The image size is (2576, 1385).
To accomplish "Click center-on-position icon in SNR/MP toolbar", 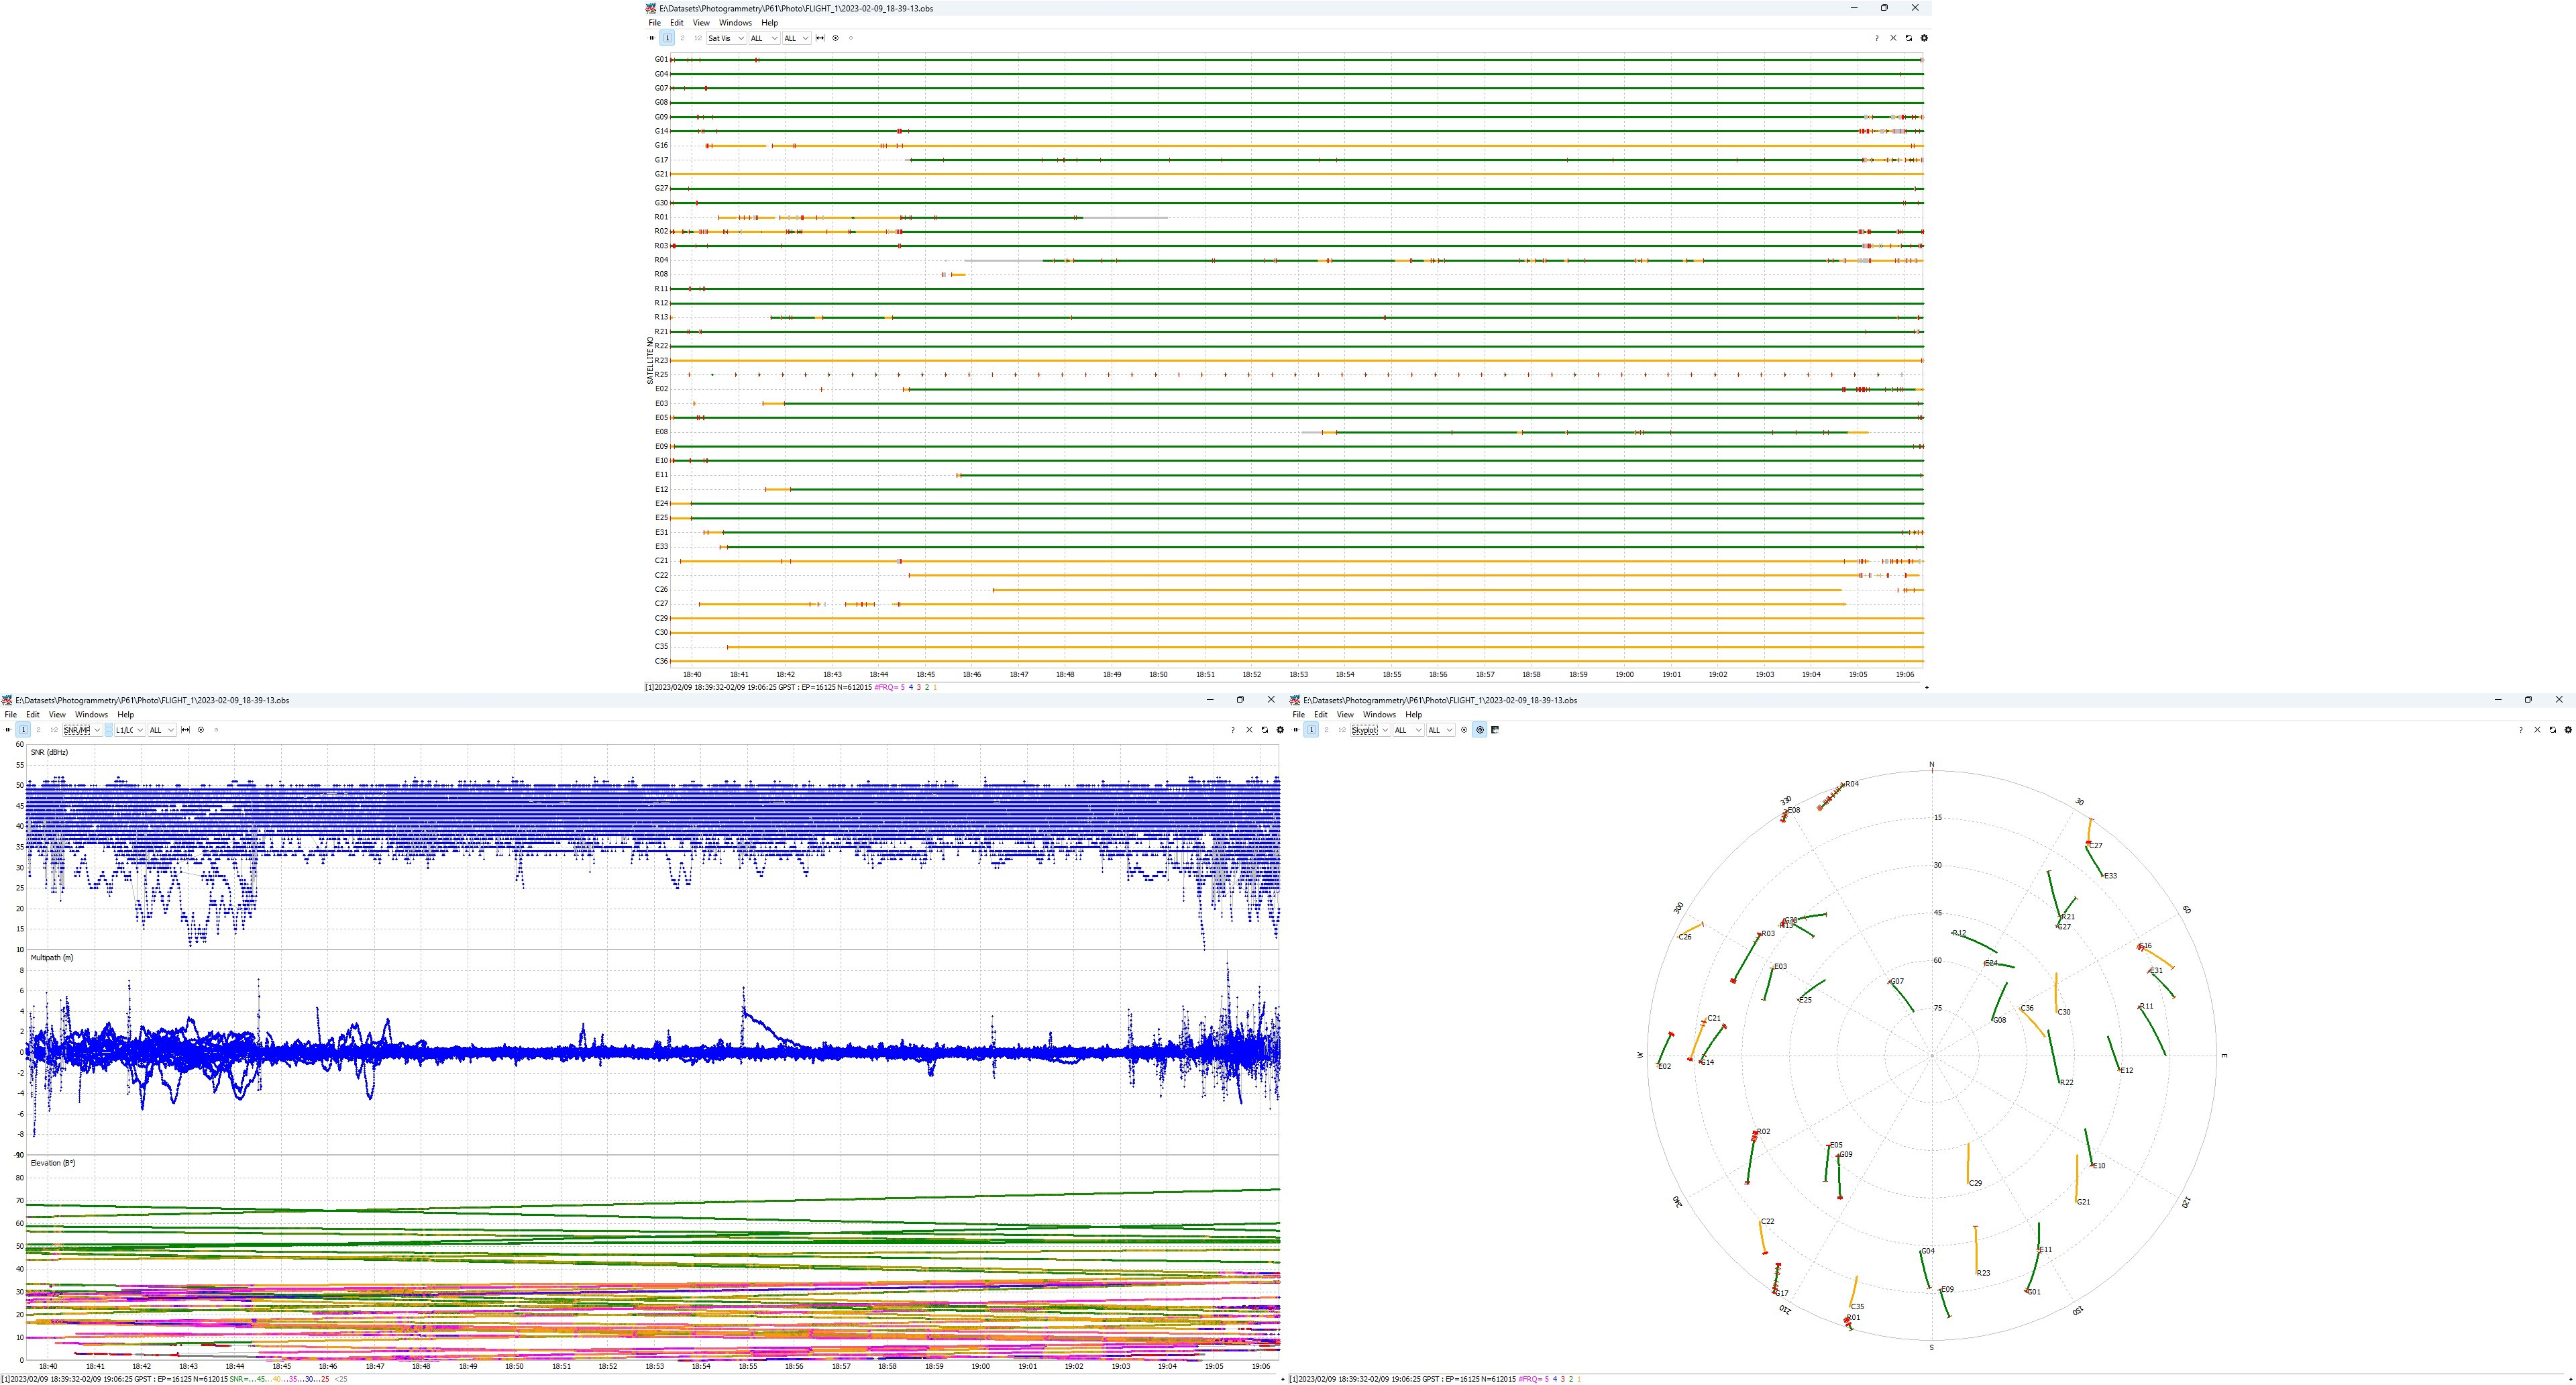I will click(x=201, y=730).
